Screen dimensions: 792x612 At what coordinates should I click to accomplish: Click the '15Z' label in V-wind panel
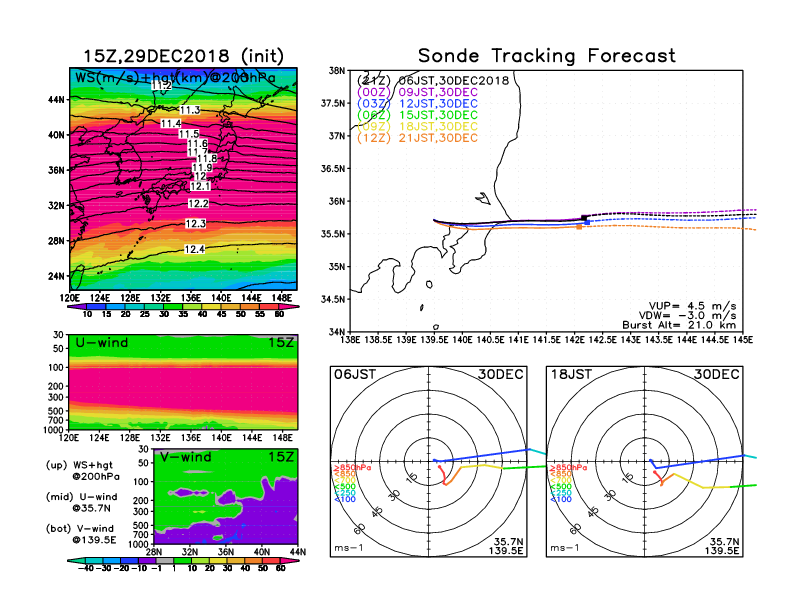pyautogui.click(x=280, y=457)
